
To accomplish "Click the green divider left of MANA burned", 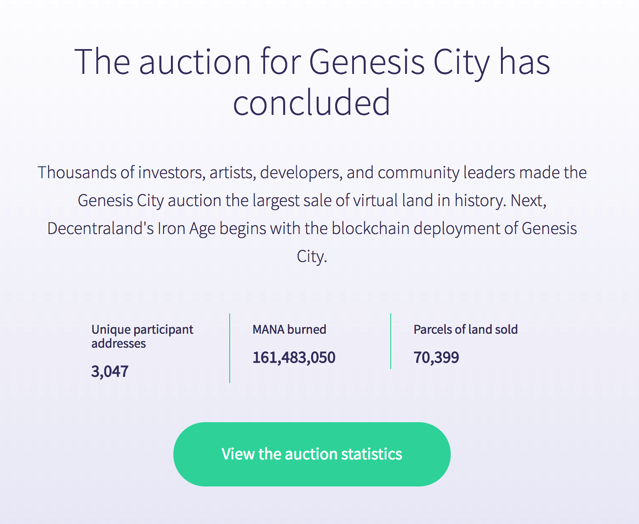I will coord(229,348).
